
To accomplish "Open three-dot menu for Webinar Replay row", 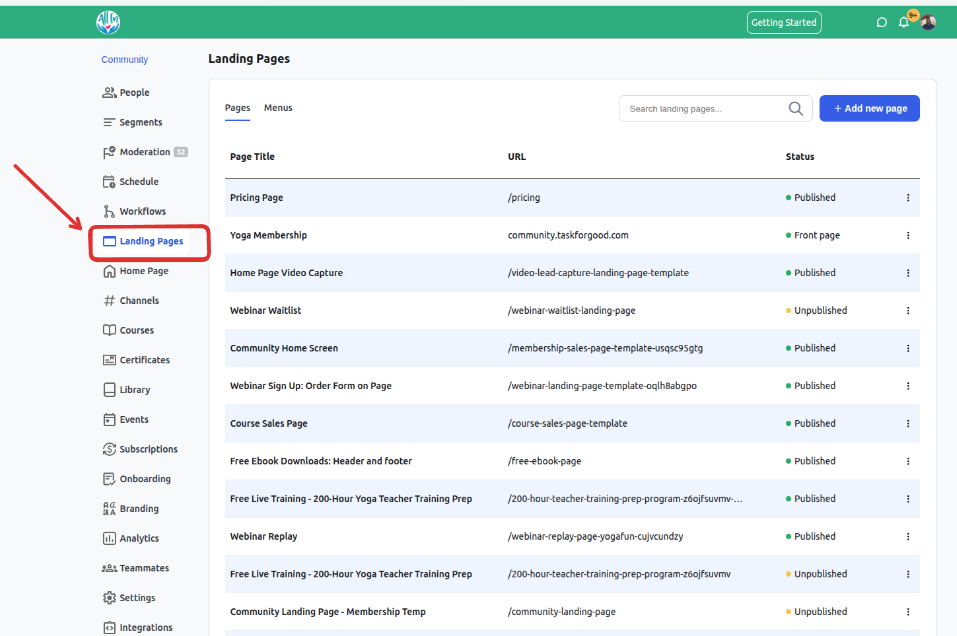I will [908, 537].
